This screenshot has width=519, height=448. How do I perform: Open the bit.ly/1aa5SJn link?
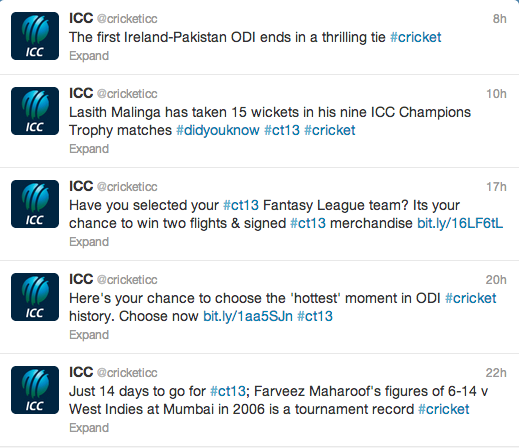248,316
